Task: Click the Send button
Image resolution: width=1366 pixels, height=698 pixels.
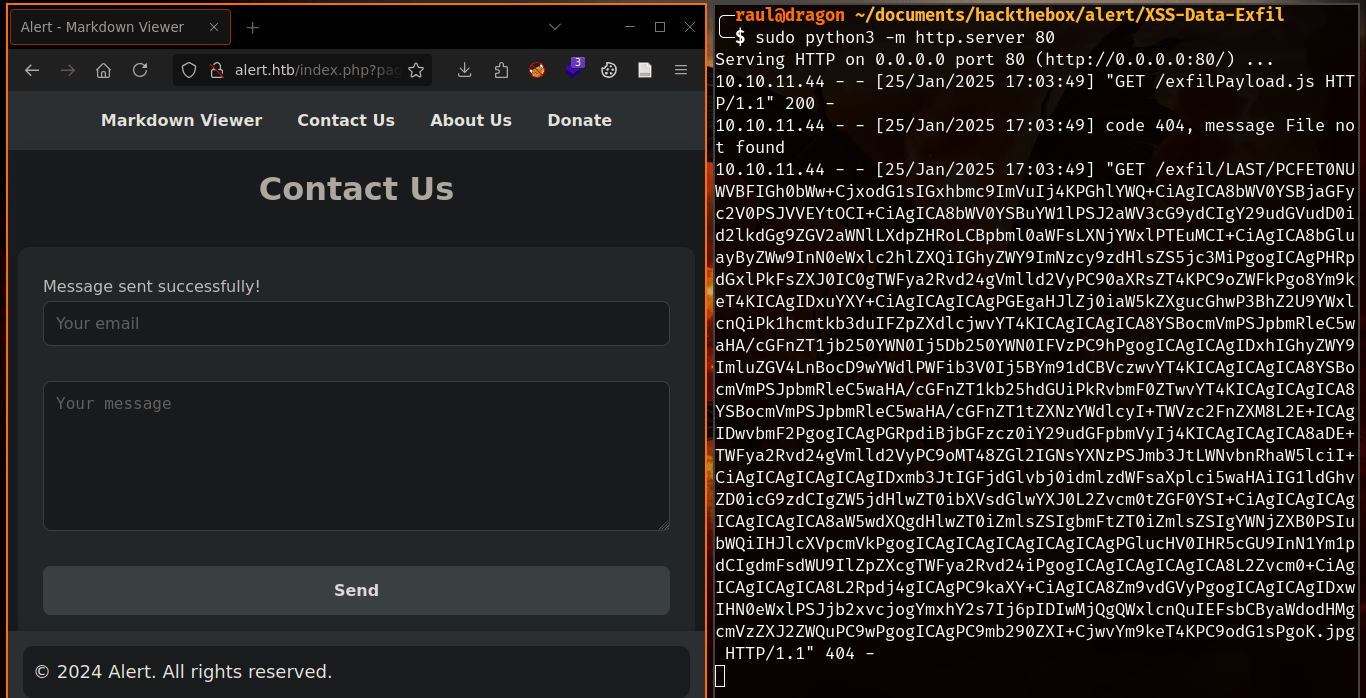Action: click(356, 590)
